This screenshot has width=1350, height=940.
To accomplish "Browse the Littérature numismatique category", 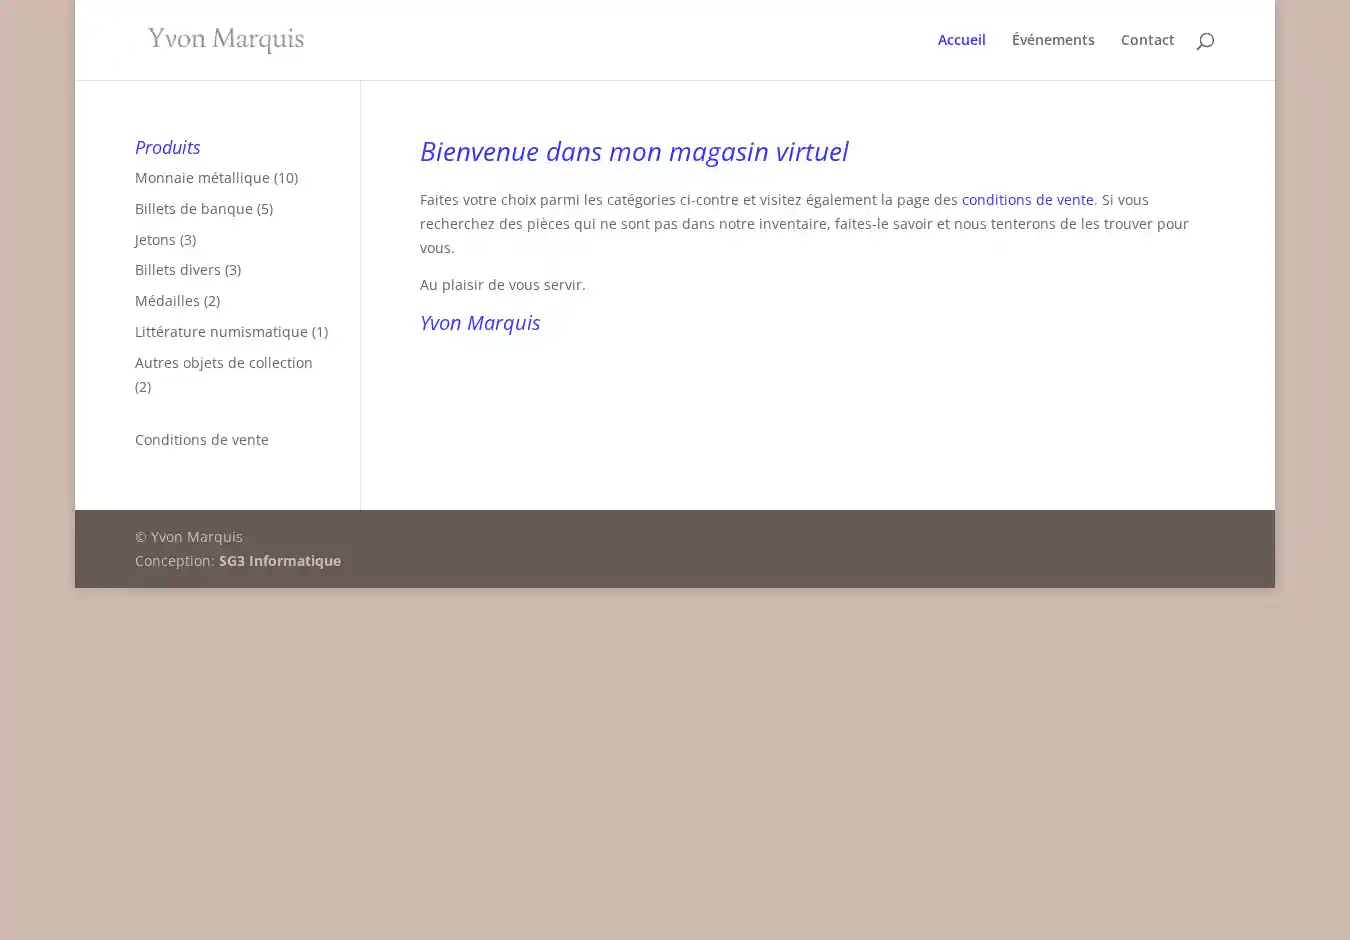I will pyautogui.click(x=221, y=332).
